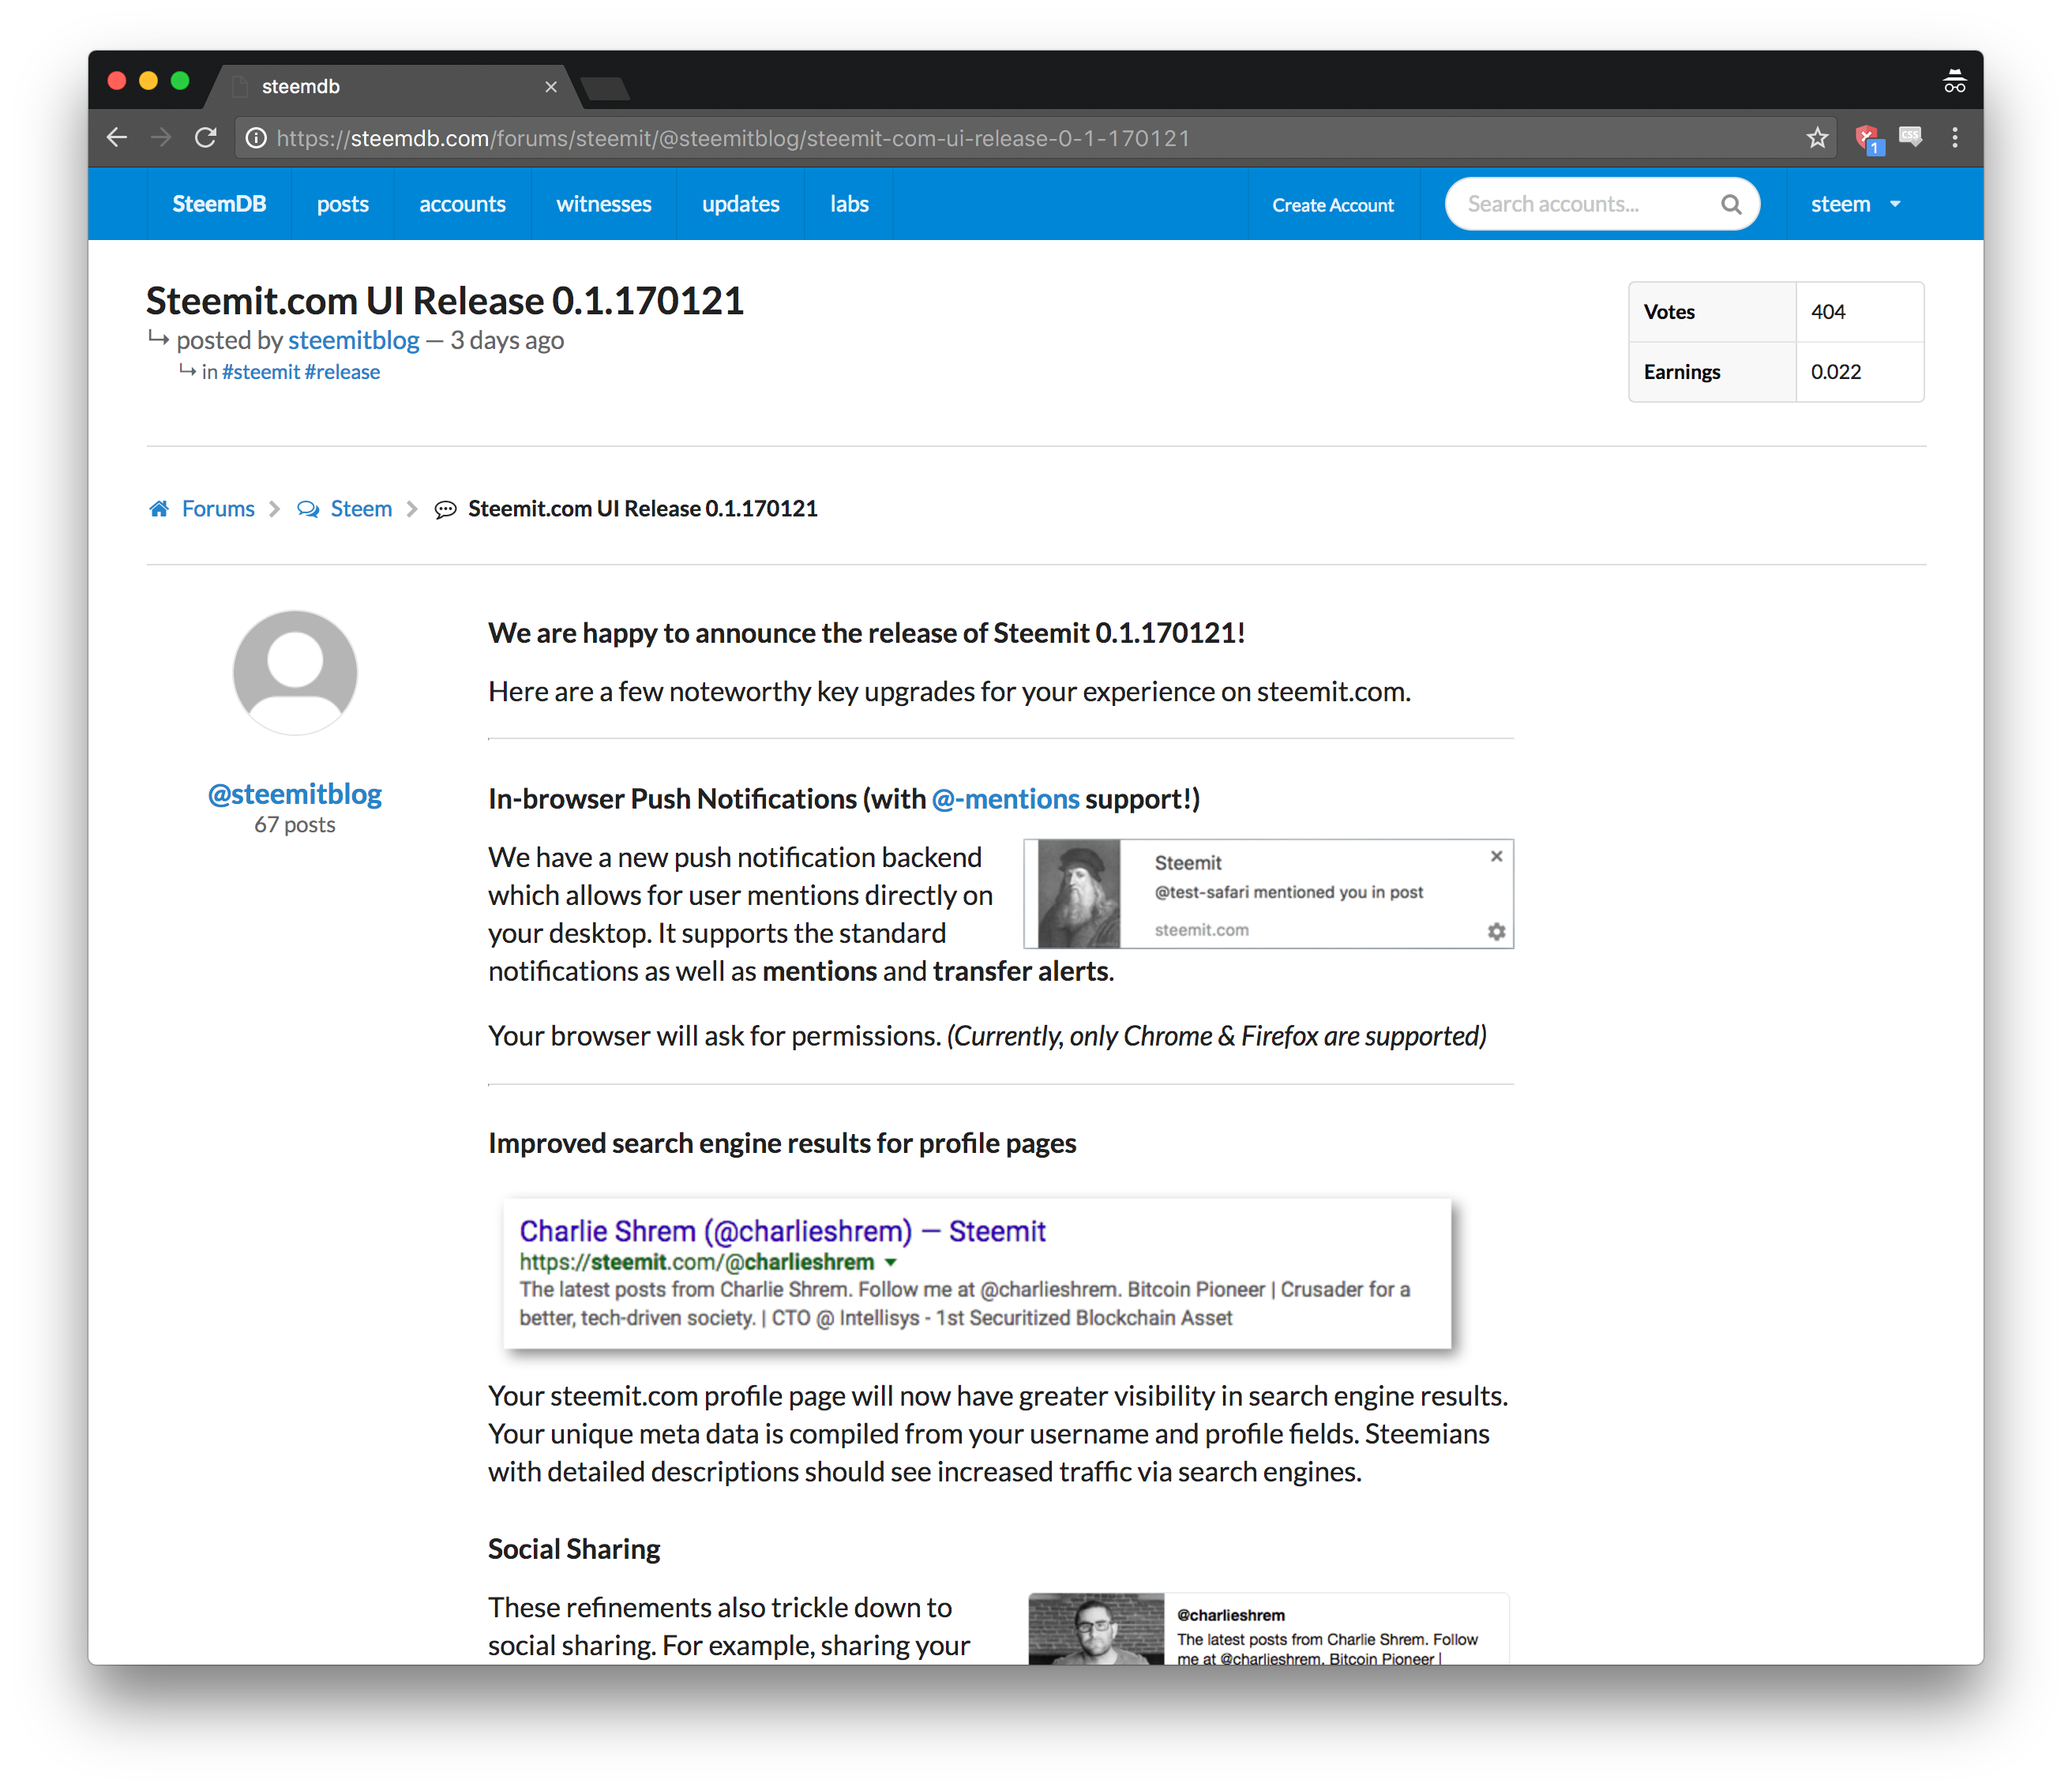The height and width of the screenshot is (1791, 2072).
Task: Click the charlieshrem photo thumbnail
Action: 1096,1629
